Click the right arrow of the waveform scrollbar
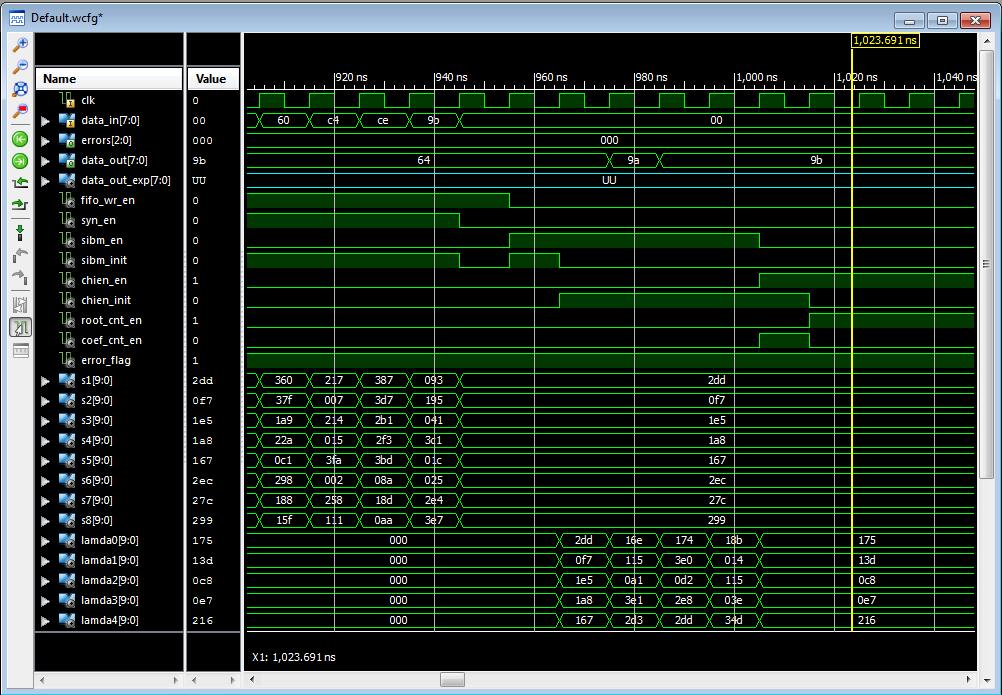The image size is (1002, 695). 968,680
